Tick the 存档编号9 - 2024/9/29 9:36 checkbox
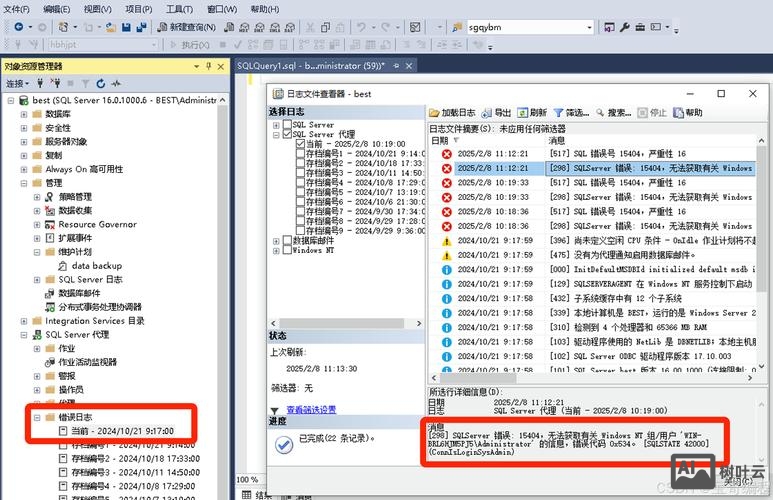 [x=300, y=230]
